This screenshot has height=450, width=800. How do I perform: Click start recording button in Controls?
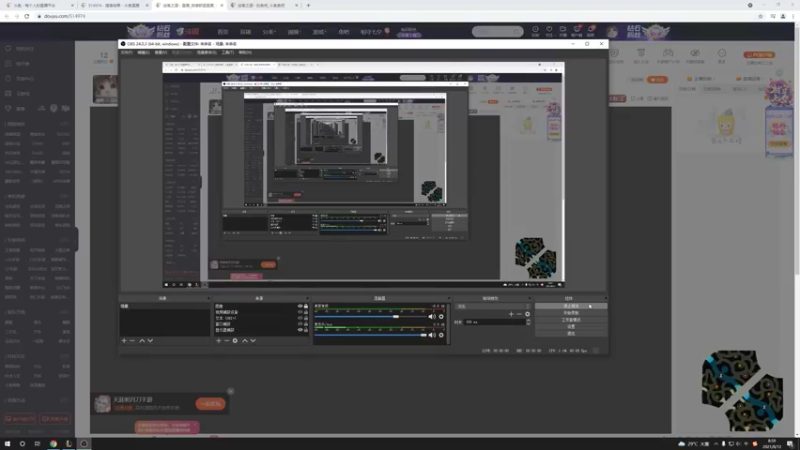click(571, 313)
